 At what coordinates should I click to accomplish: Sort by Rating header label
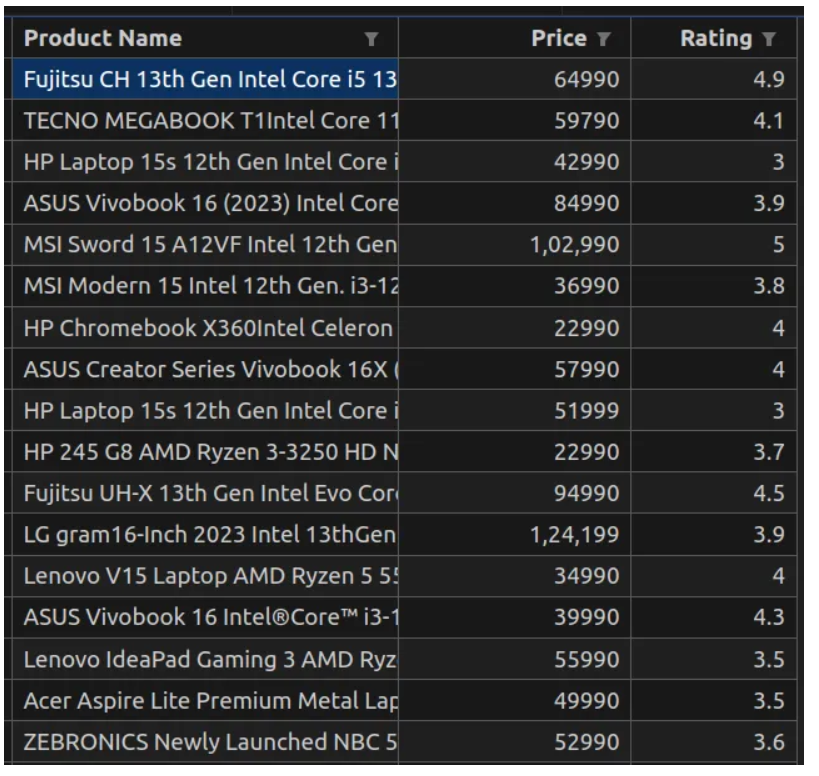coord(716,38)
